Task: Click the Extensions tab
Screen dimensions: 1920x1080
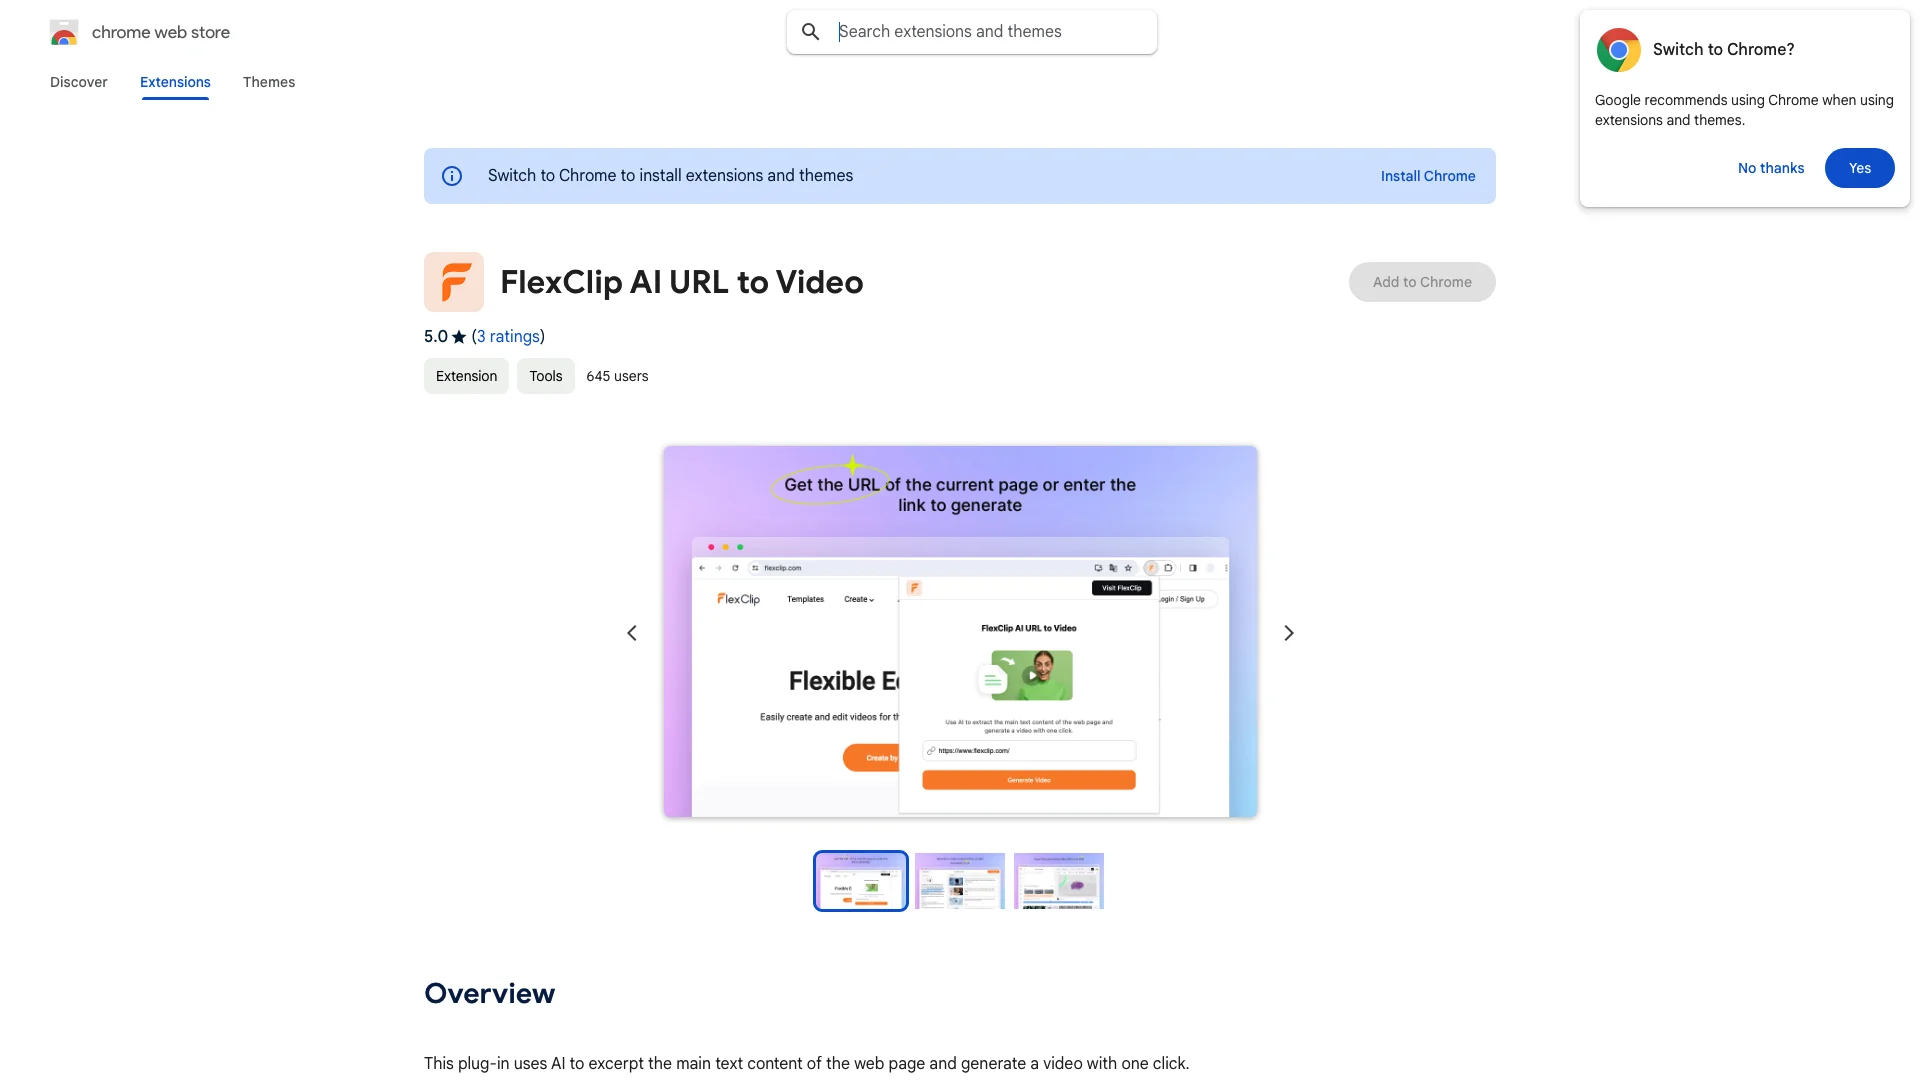Action: tap(174, 82)
